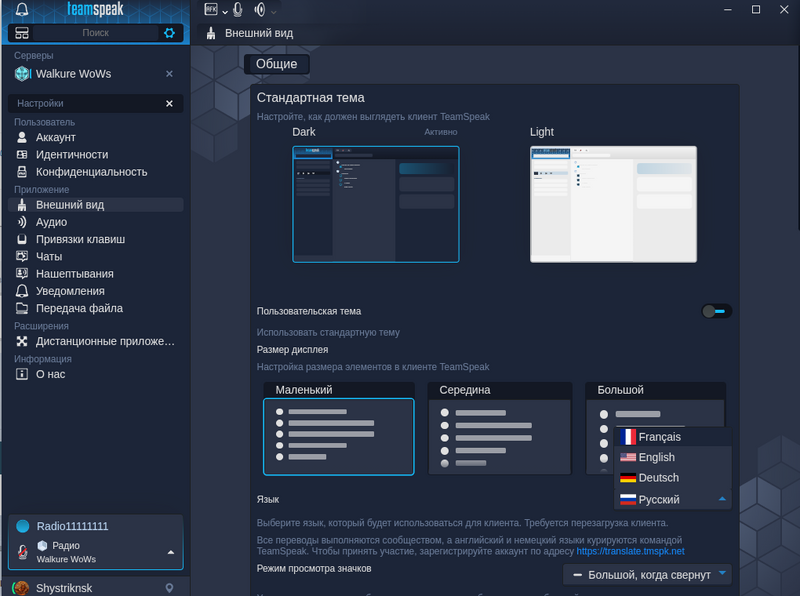This screenshot has width=800, height=596.
Task: Click the О нас info icon
Action: click(x=22, y=374)
